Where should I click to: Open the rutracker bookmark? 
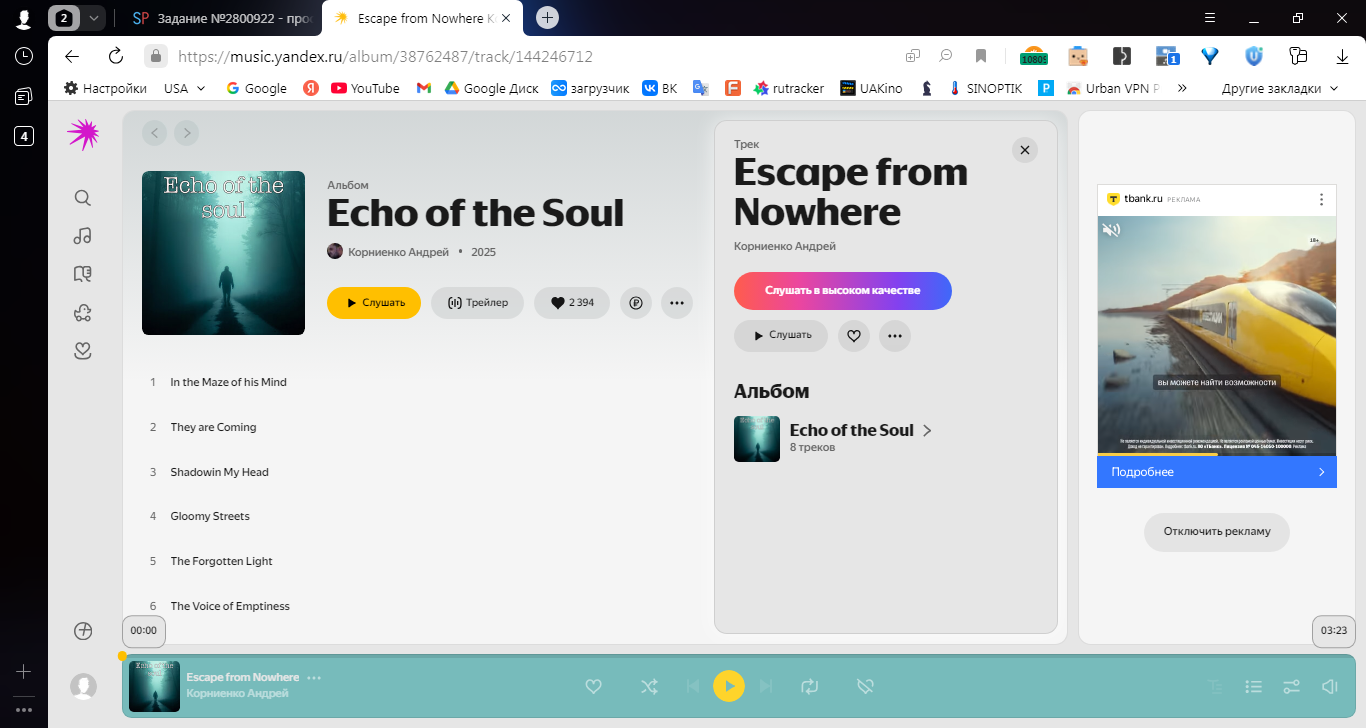pyautogui.click(x=789, y=88)
